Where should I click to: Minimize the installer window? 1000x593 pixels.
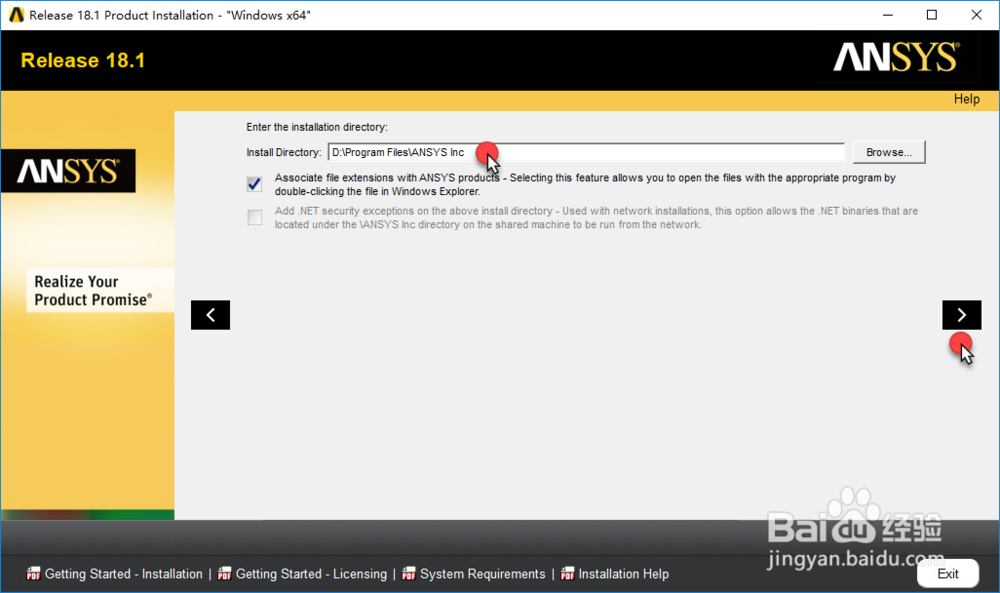888,15
